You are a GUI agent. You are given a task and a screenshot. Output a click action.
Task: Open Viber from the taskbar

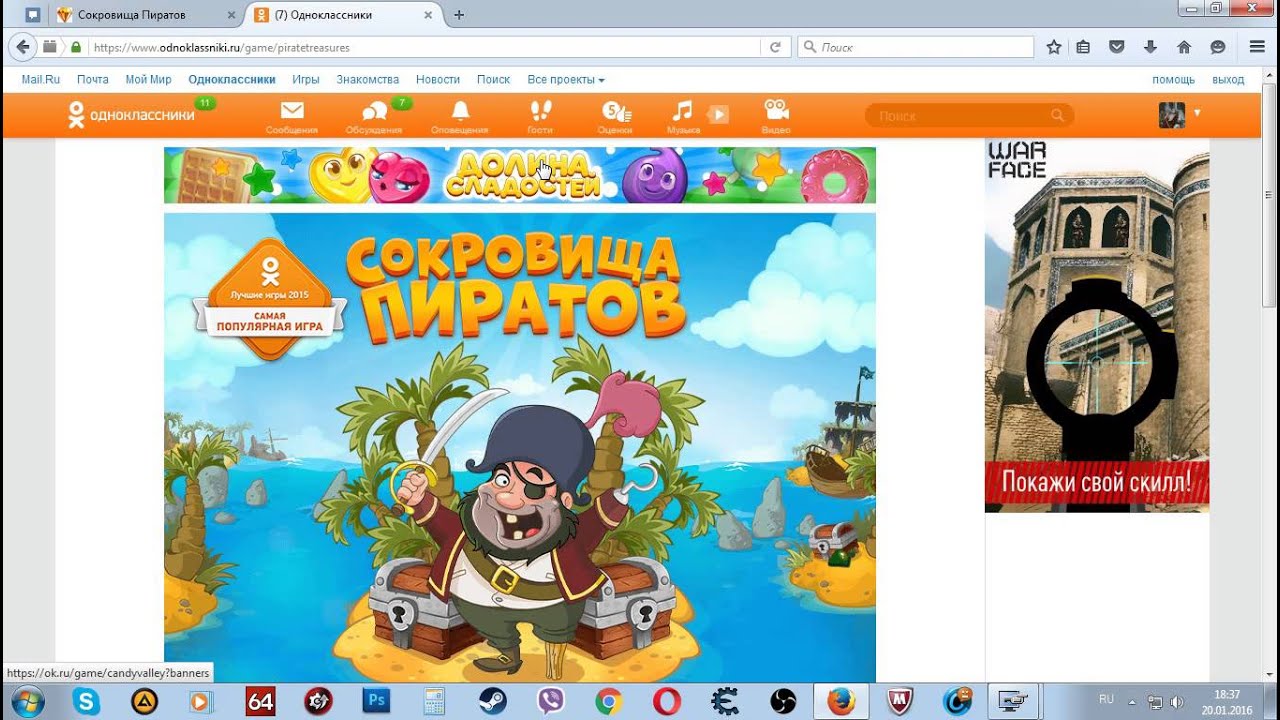[x=550, y=702]
